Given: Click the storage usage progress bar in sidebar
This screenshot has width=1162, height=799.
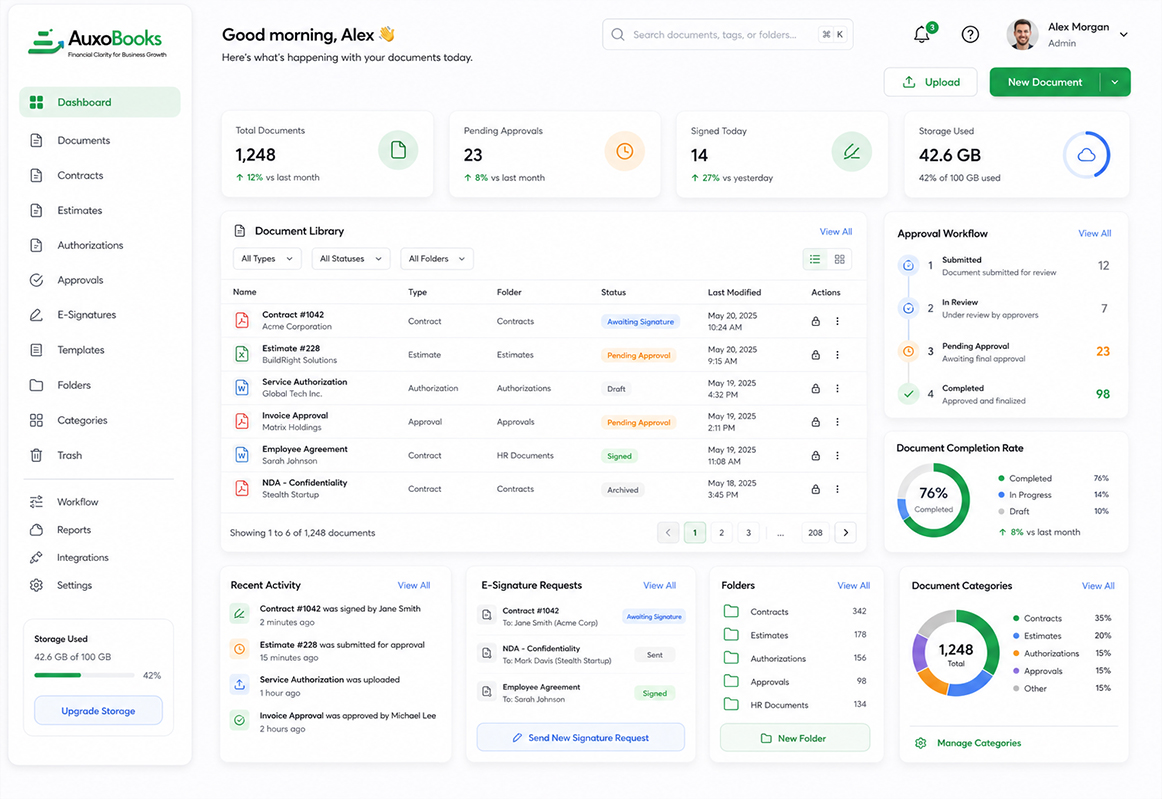Looking at the screenshot, I should coord(84,675).
